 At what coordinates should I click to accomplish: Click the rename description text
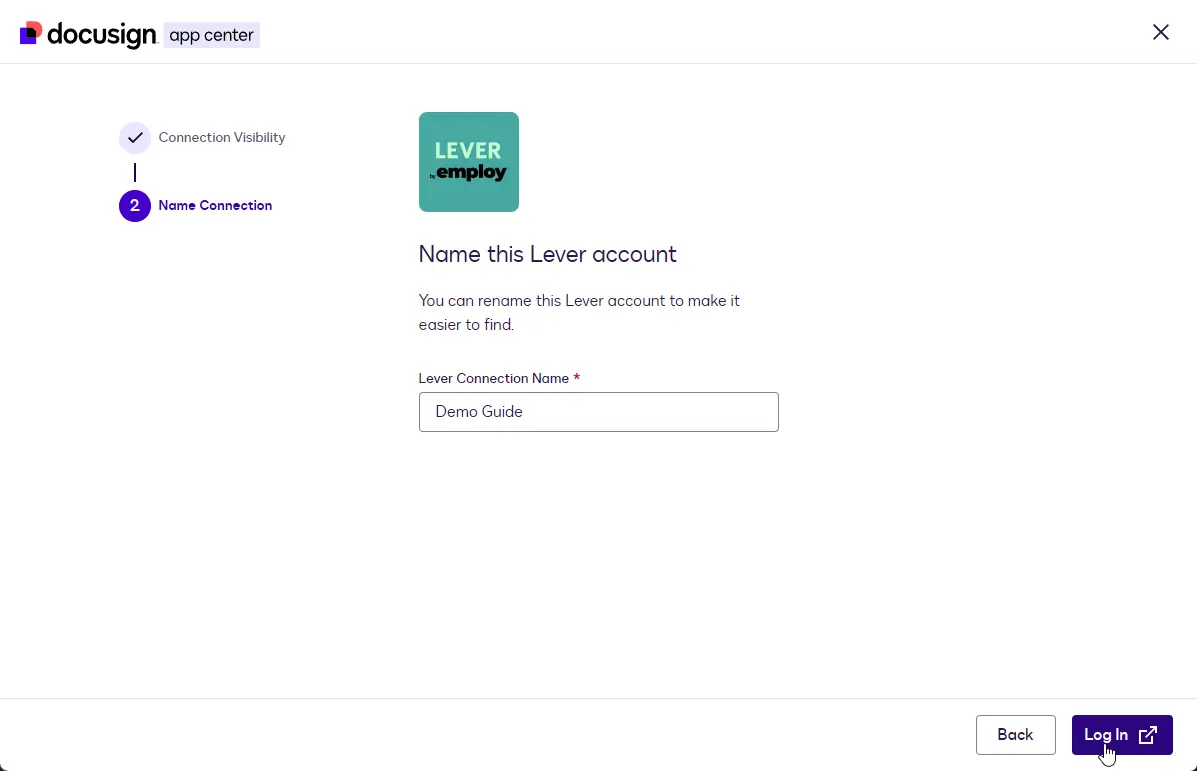tap(579, 312)
